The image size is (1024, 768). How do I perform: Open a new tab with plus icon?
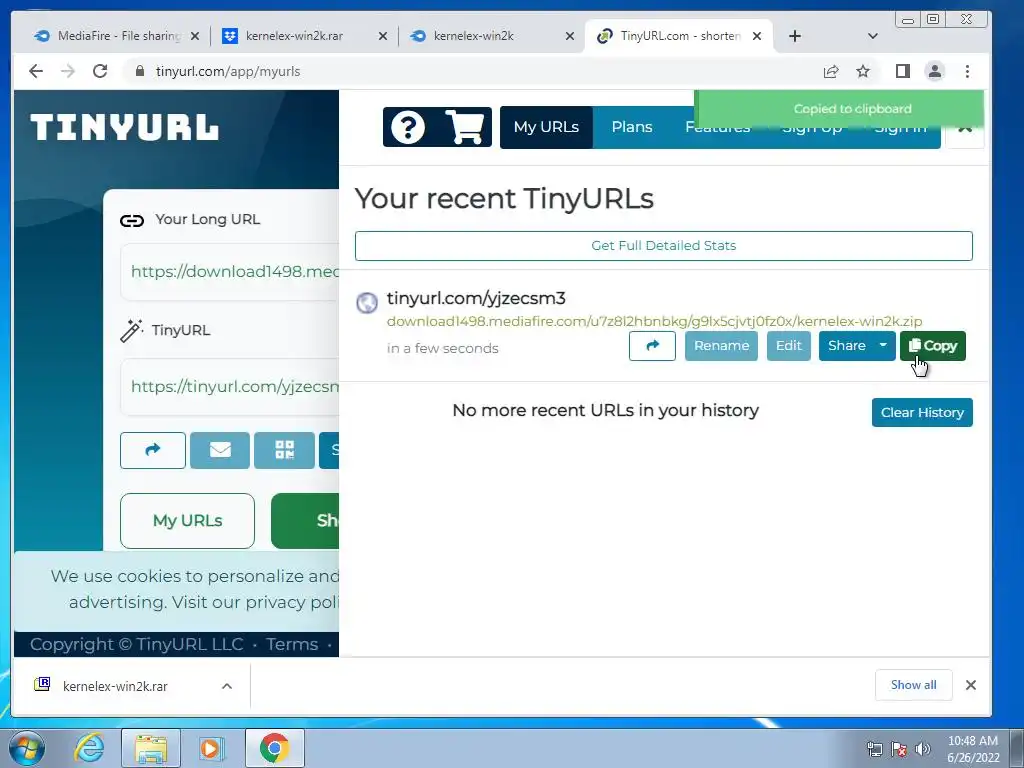pyautogui.click(x=795, y=36)
